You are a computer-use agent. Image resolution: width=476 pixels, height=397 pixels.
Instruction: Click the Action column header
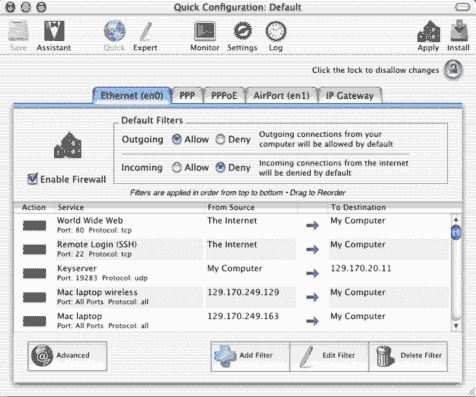pyautogui.click(x=34, y=207)
